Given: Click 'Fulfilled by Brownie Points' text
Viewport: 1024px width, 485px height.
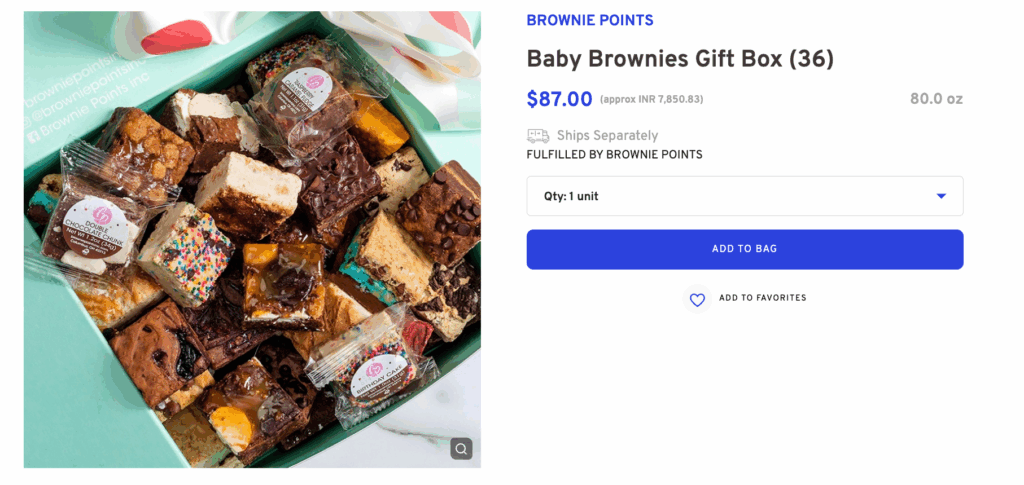Looking at the screenshot, I should pyautogui.click(x=614, y=155).
